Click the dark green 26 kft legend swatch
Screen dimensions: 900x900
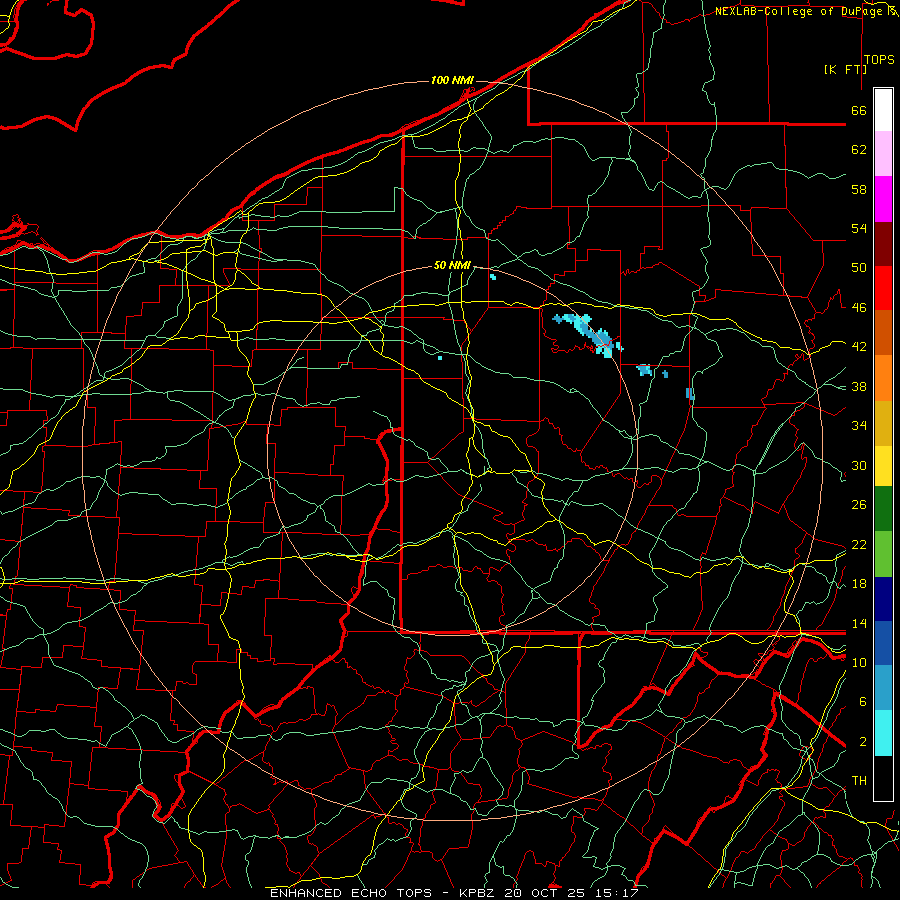[x=883, y=509]
